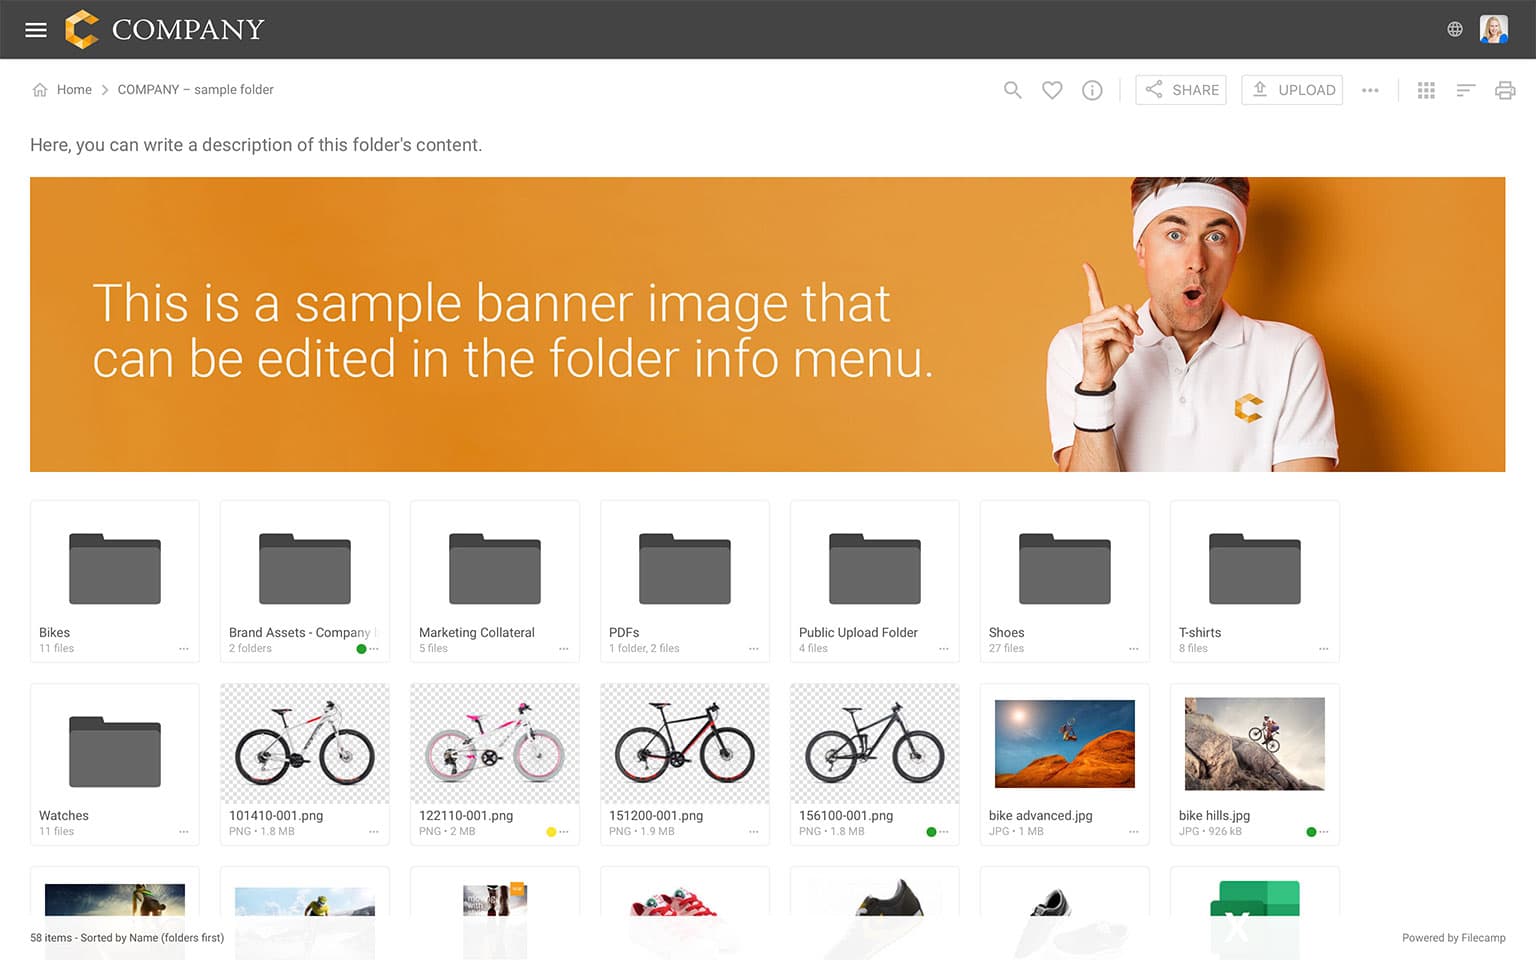Open the sort options icon
1536x960 pixels.
coord(1466,90)
